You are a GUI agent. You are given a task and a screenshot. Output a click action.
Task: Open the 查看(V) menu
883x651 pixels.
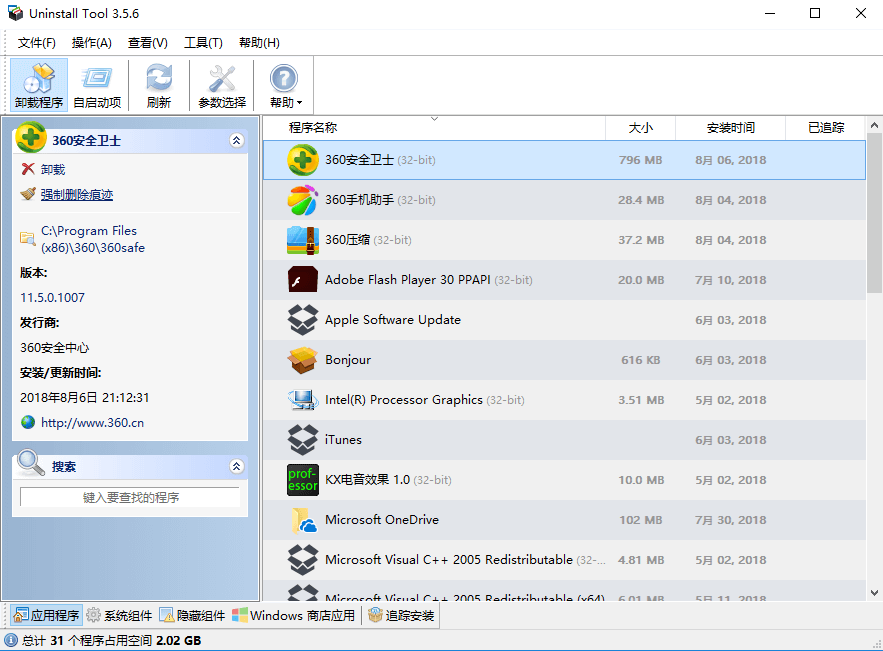[148, 43]
